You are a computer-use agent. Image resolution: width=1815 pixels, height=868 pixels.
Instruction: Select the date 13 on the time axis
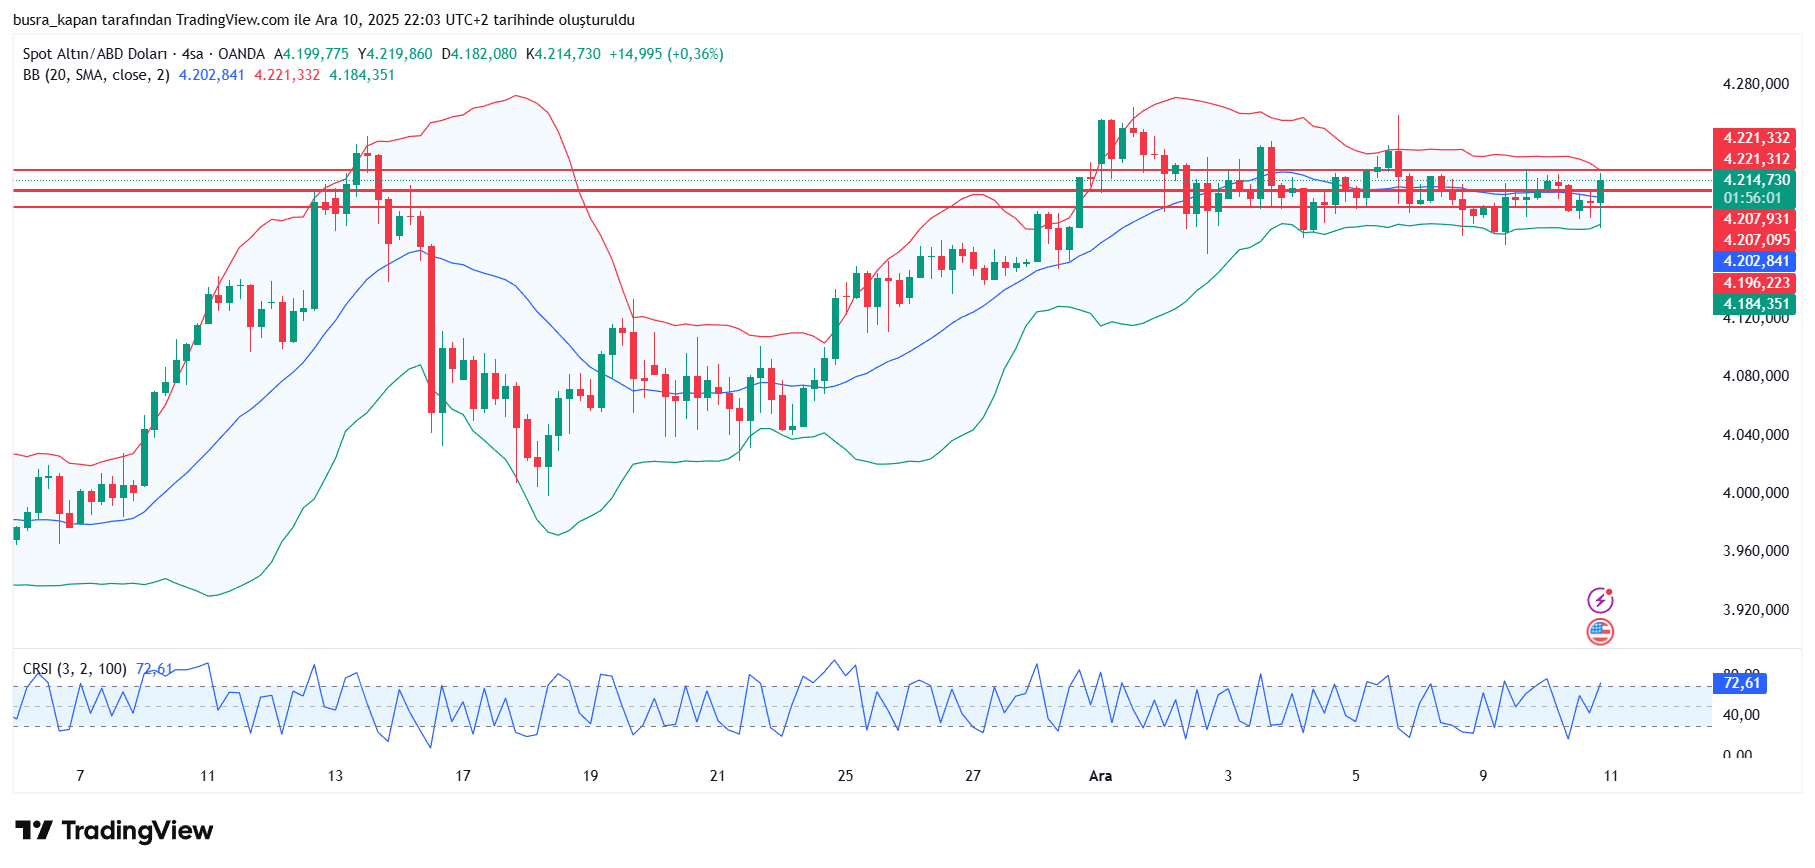point(335,776)
